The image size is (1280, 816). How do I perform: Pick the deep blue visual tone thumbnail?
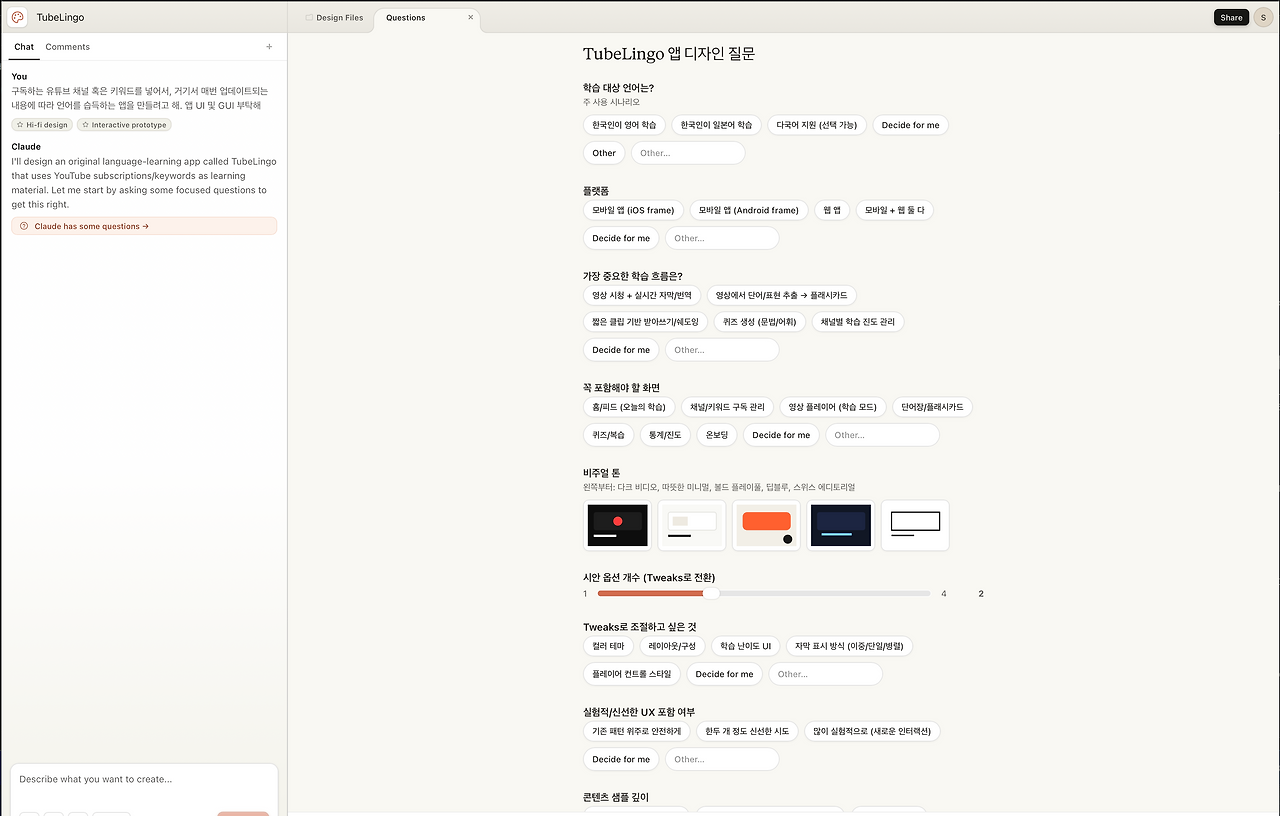click(x=841, y=525)
